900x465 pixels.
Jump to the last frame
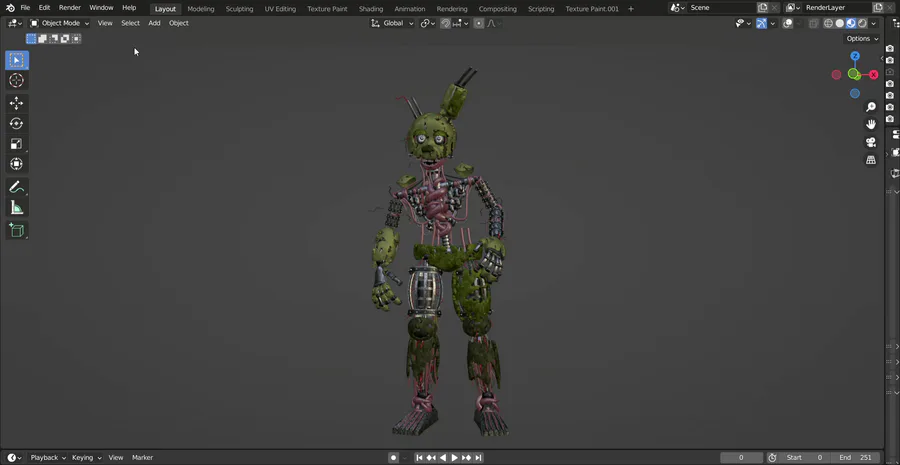(x=478, y=458)
